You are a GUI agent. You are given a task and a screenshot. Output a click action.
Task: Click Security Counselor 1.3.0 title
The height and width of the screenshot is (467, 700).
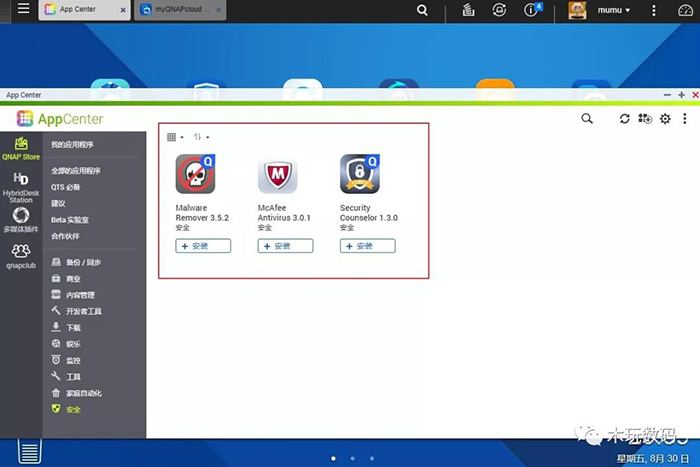pyautogui.click(x=369, y=213)
